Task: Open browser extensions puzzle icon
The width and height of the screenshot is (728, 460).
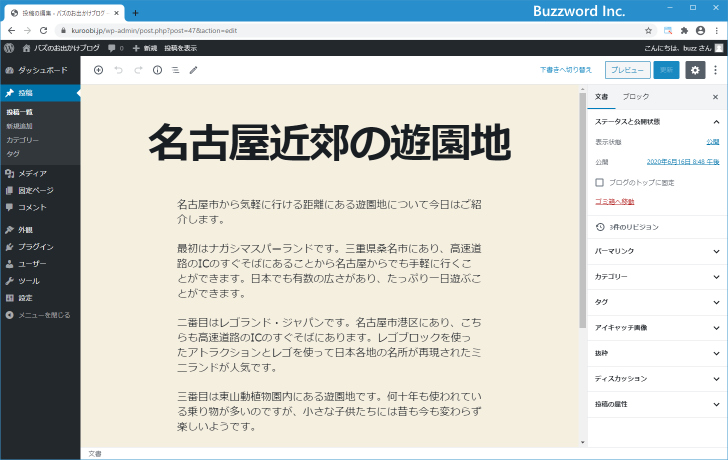Action: pos(684,31)
